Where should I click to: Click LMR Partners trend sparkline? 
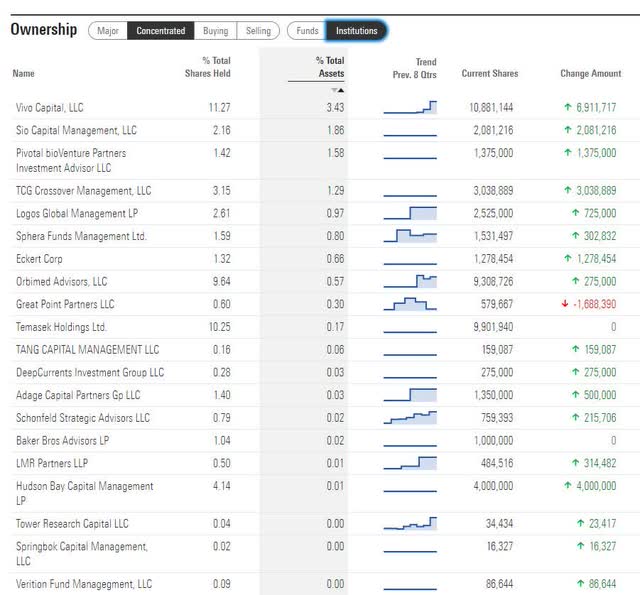tap(410, 463)
